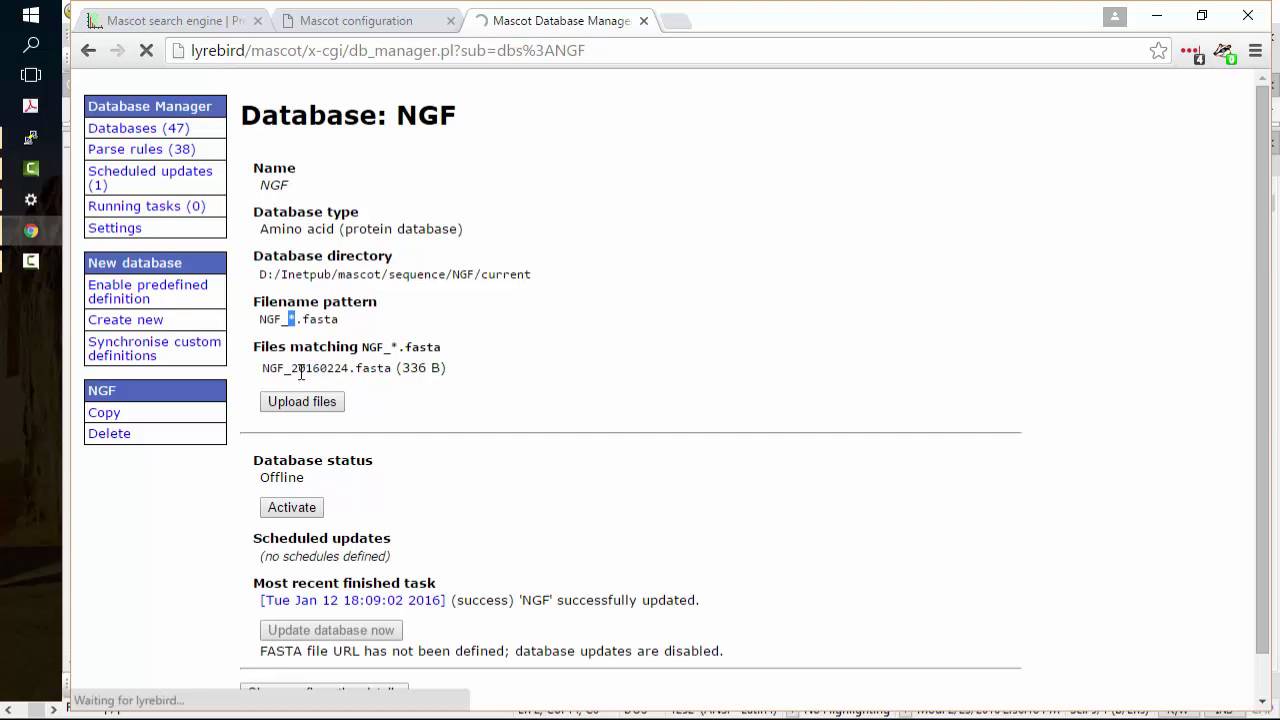Click the Amino acid (protein database) text
This screenshot has width=1280, height=720.
point(361,229)
